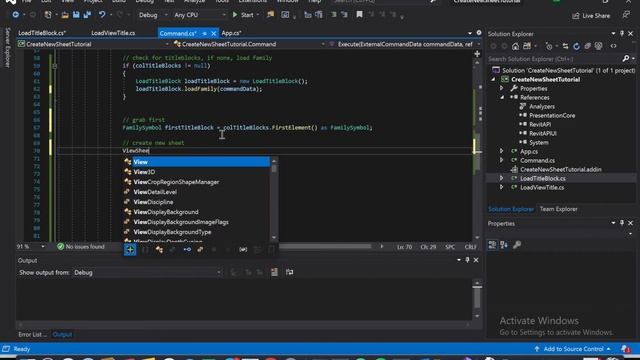Image resolution: width=640 pixels, height=360 pixels.
Task: Select the PresentationCore reference
Action: pos(552,116)
